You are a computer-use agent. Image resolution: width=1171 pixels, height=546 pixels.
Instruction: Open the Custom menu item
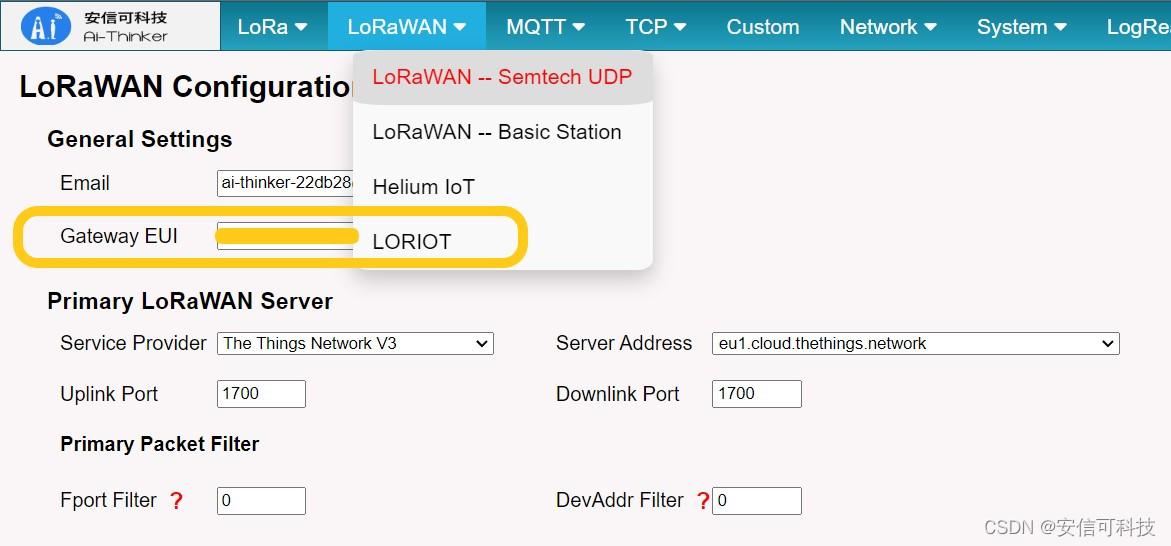[762, 27]
